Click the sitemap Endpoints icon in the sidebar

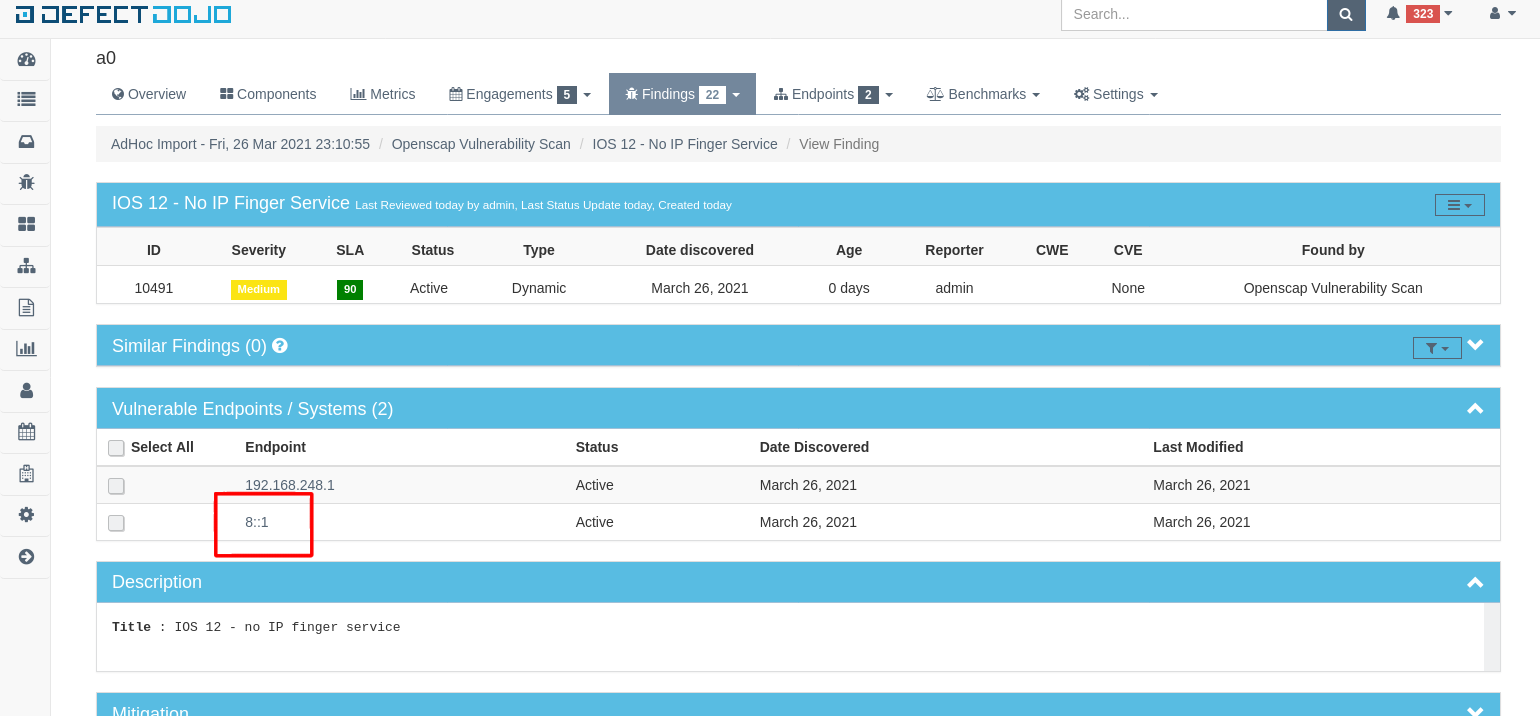(x=25, y=265)
